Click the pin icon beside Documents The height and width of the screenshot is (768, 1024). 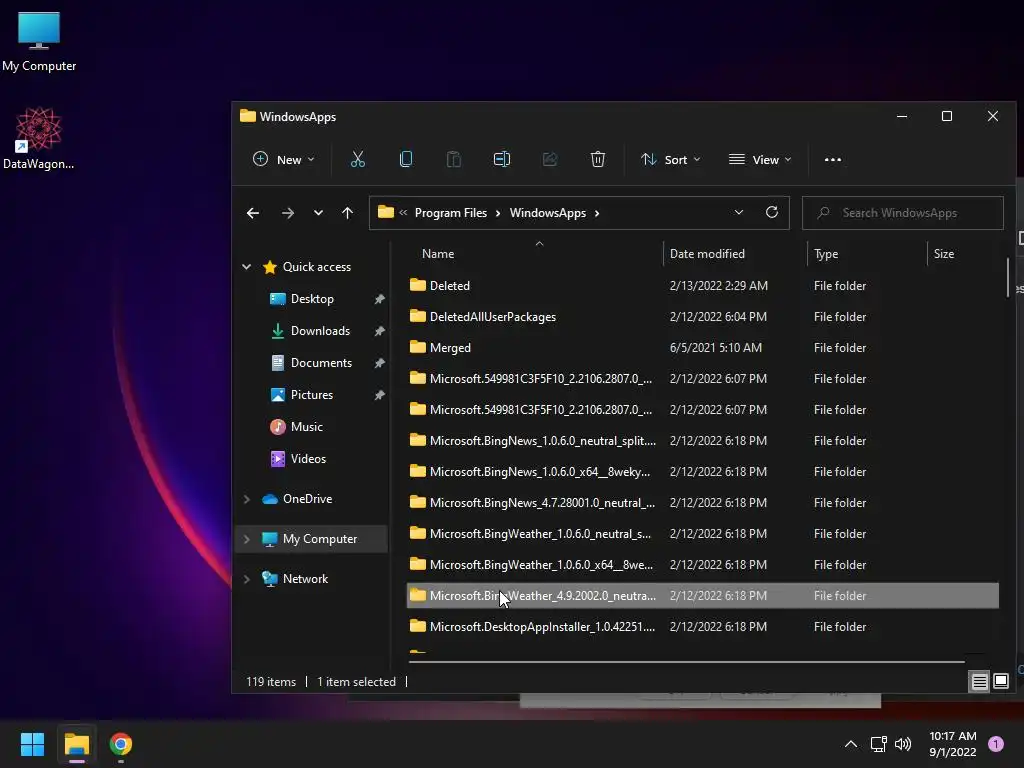point(379,363)
